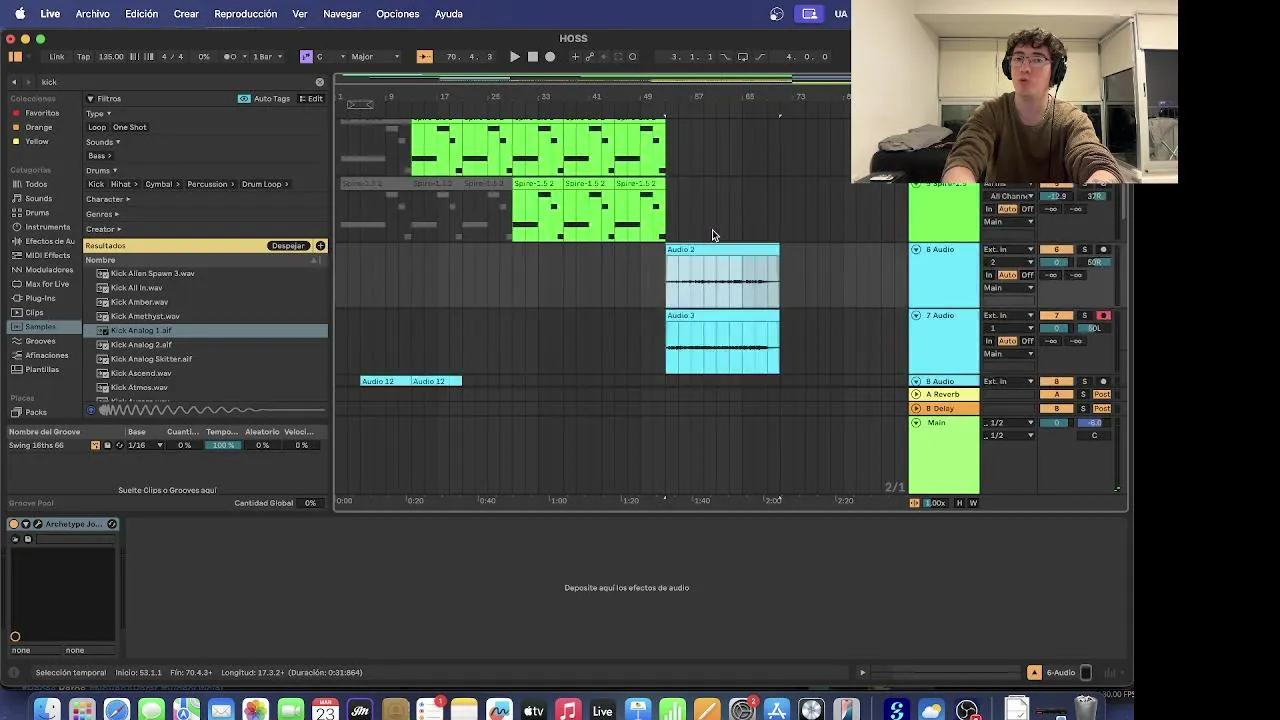The image size is (1280, 720).
Task: Toggle Automation Arm icon
Action: tap(589, 57)
